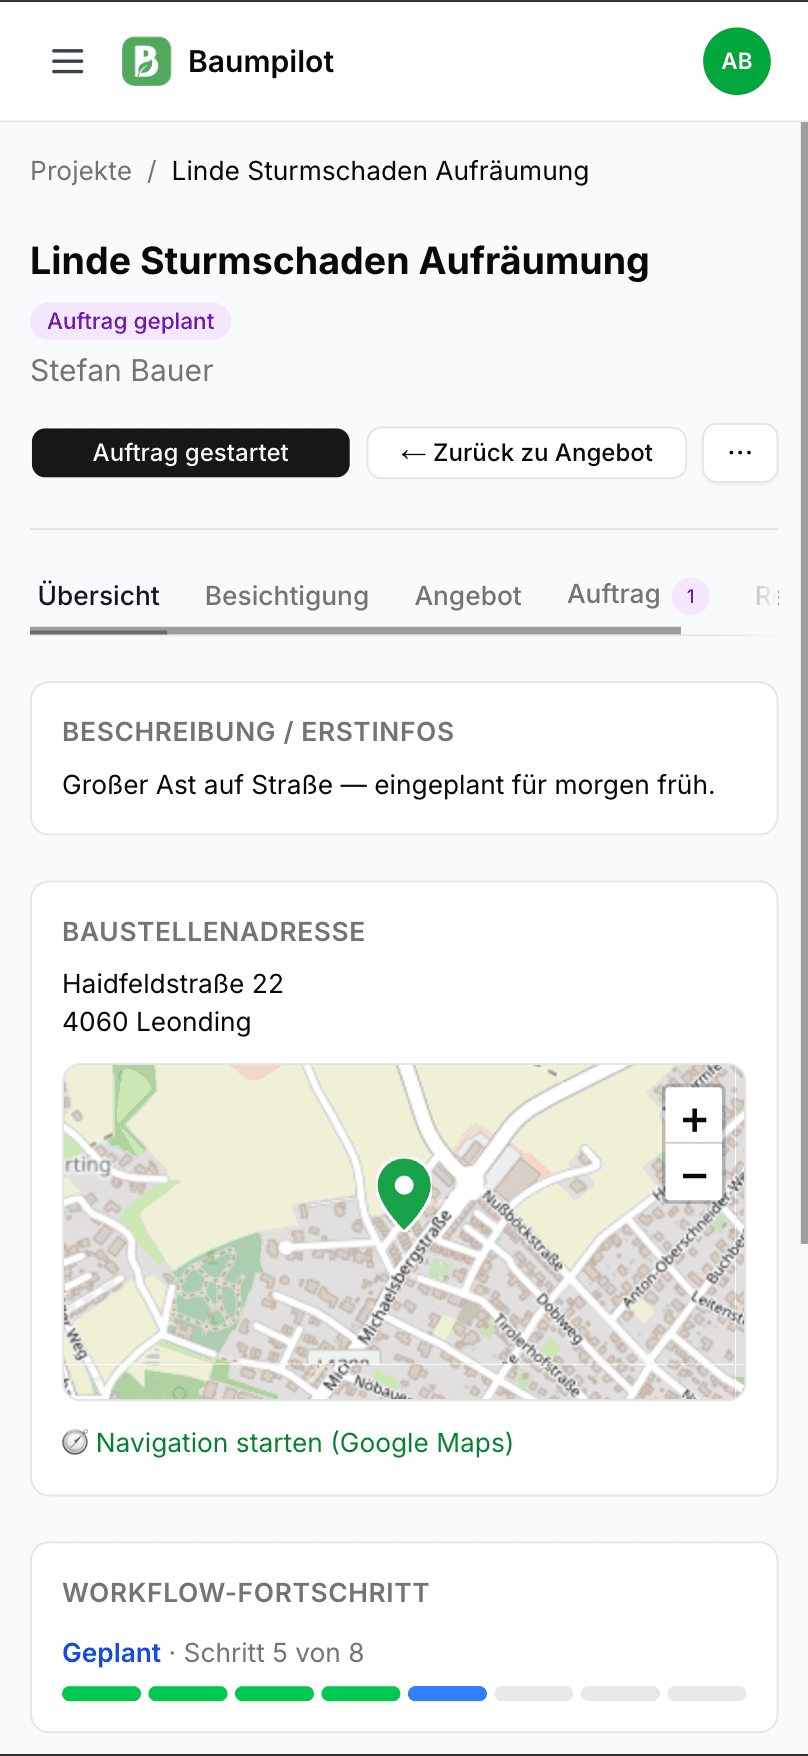The width and height of the screenshot is (808, 1756).
Task: Click the text 4060 Leonding
Action: 157,1022
